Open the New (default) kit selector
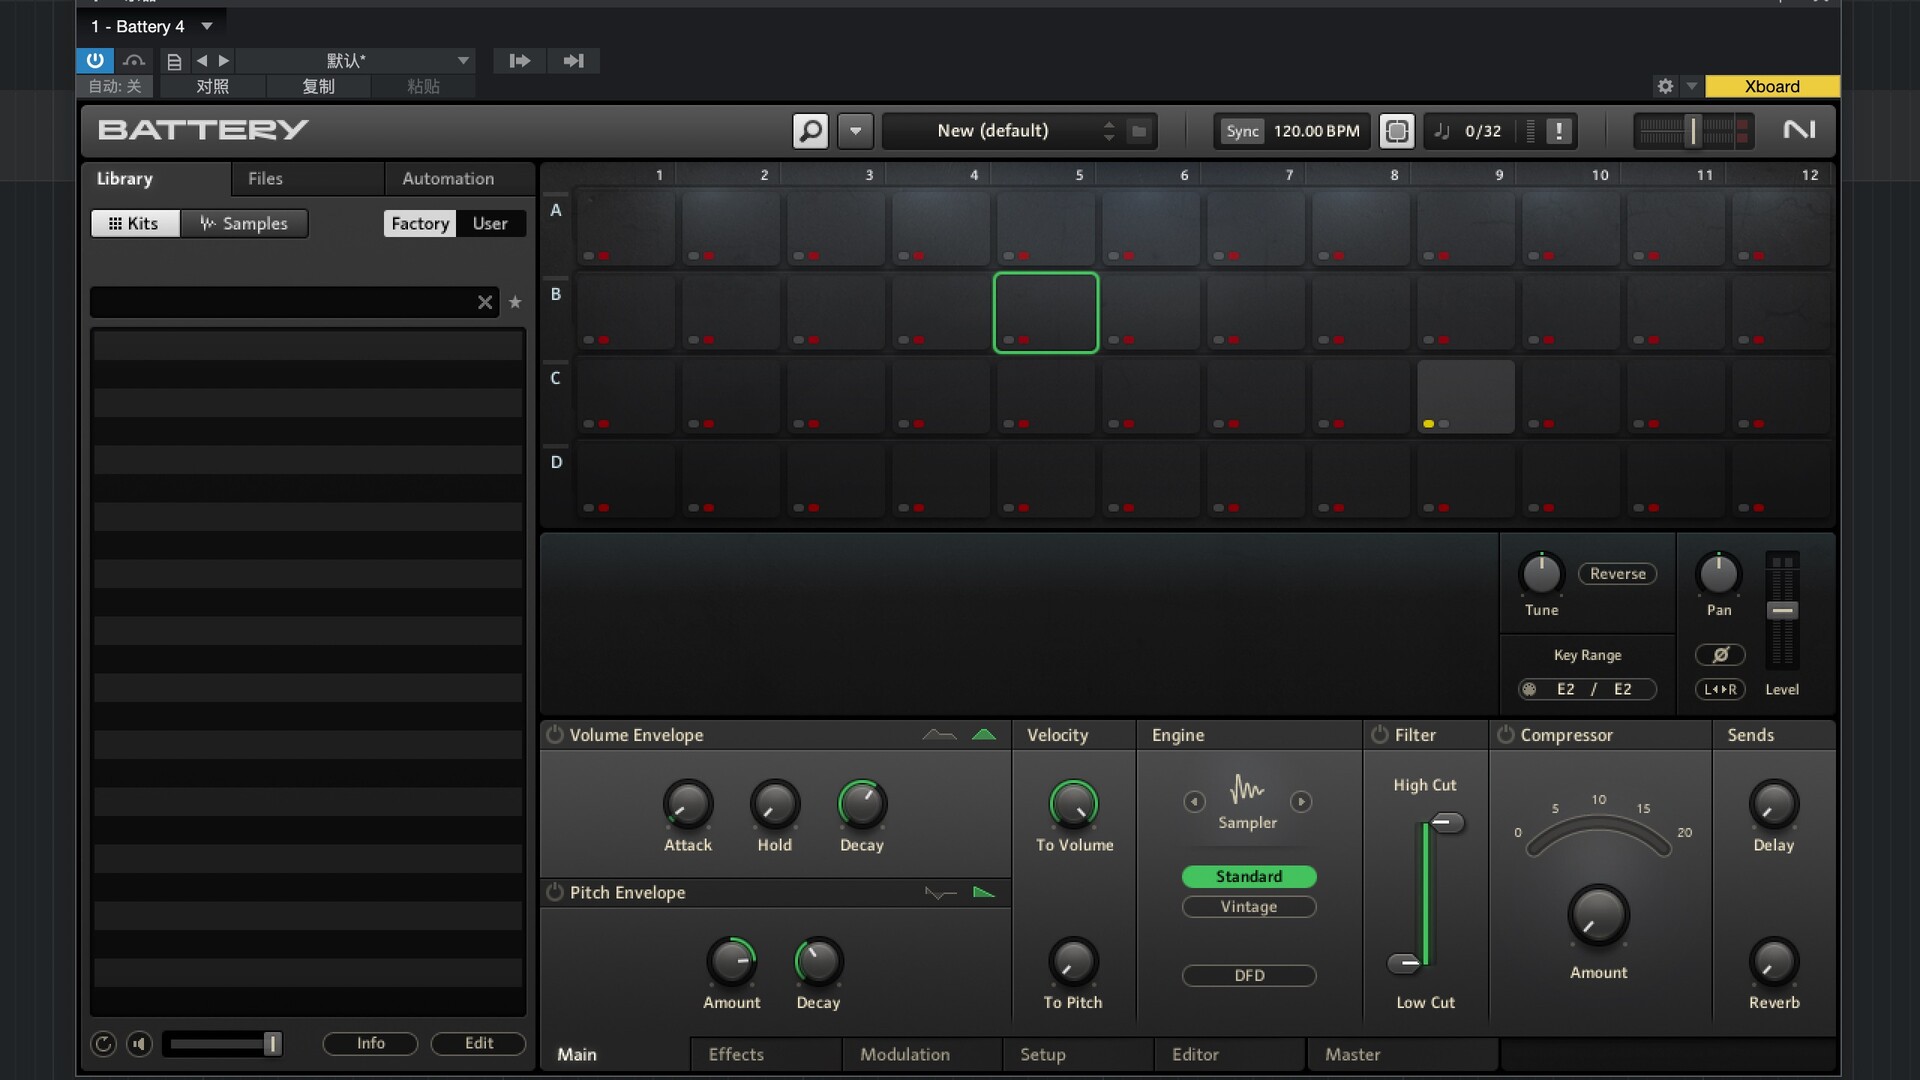Screen dimensions: 1920x1080 click(993, 130)
